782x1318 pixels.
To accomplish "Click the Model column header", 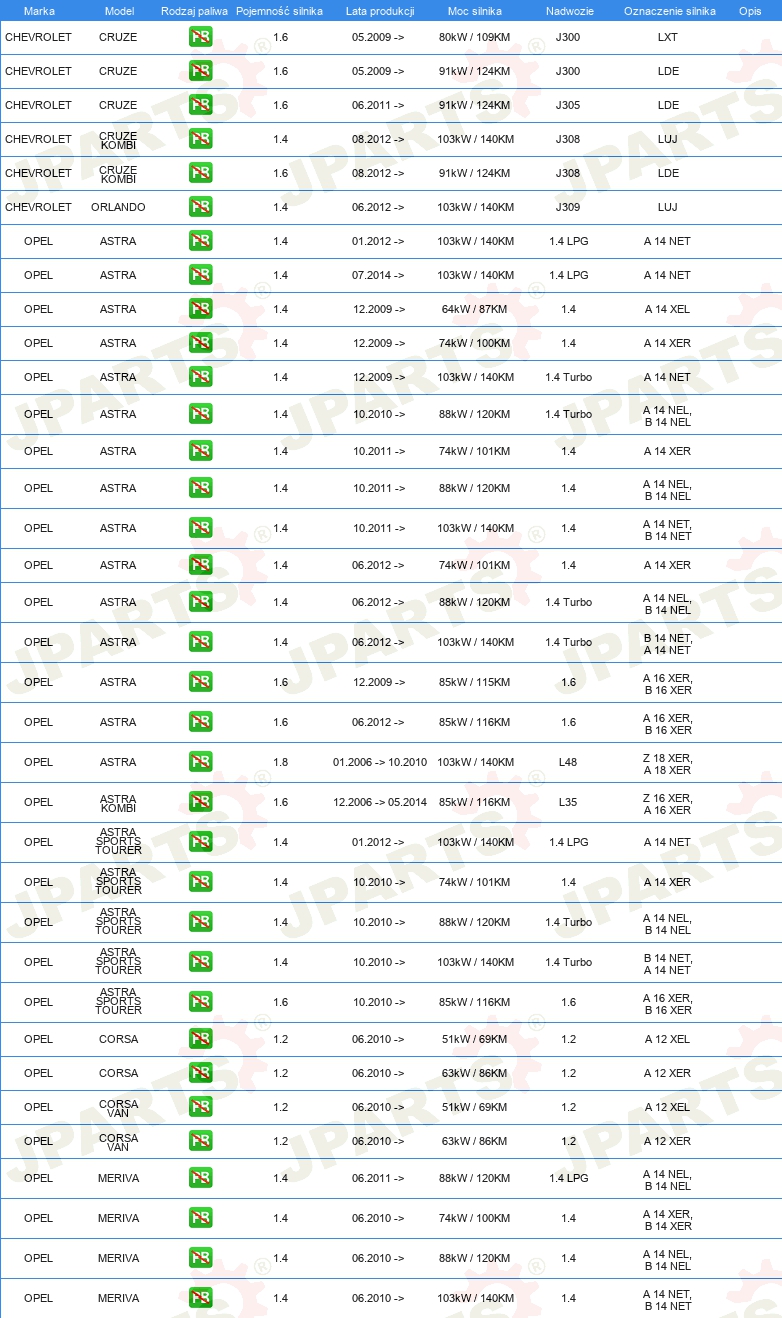I will pyautogui.click(x=119, y=10).
